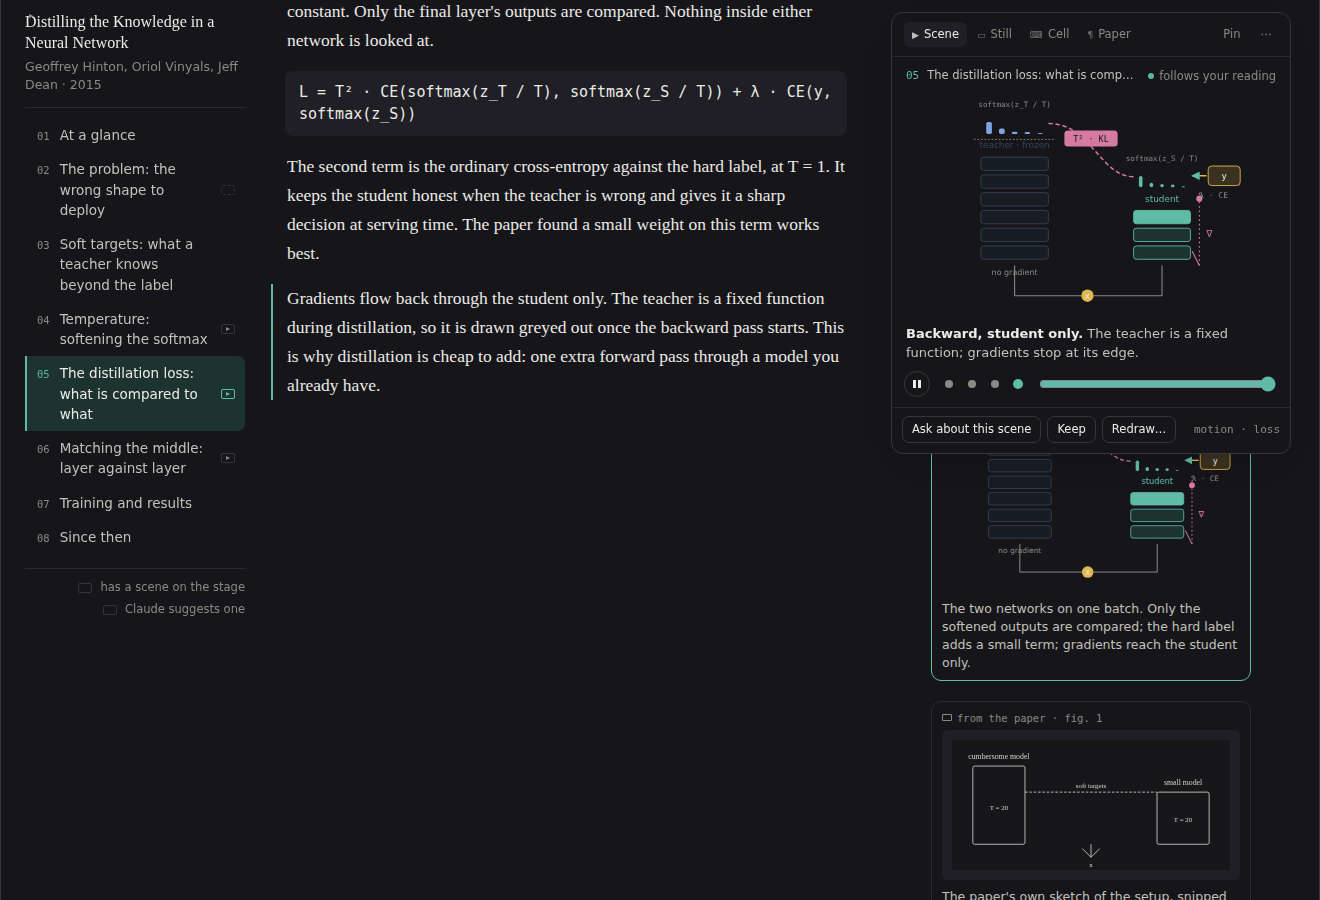Click Ask about this scene button

971,429
